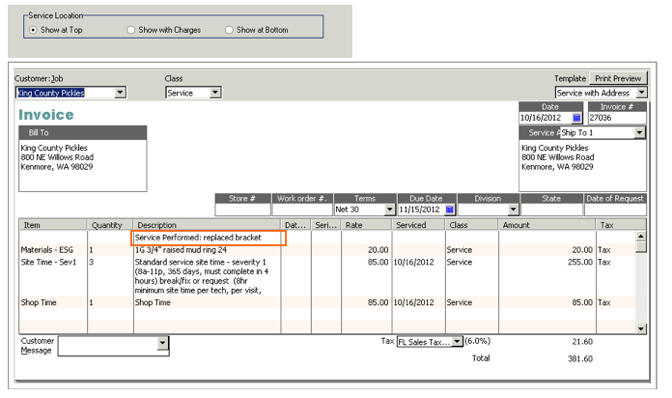Image resolution: width=672 pixels, height=398 pixels.
Task: Click the Print Preview button
Action: (618, 78)
